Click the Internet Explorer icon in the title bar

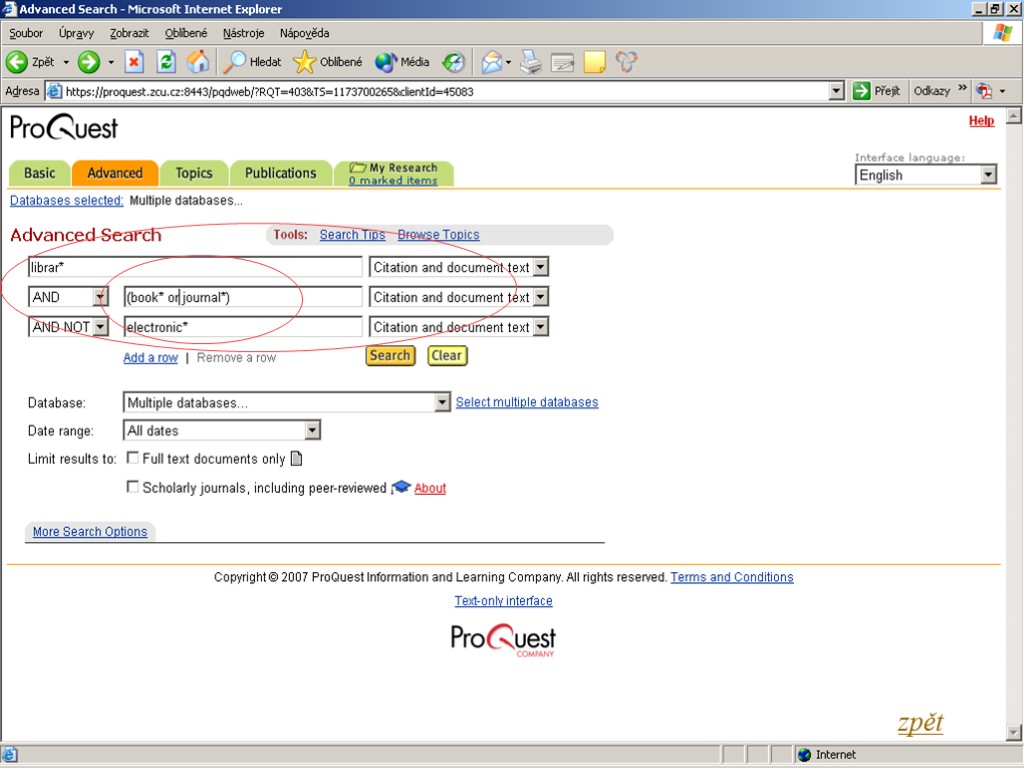pos(8,9)
